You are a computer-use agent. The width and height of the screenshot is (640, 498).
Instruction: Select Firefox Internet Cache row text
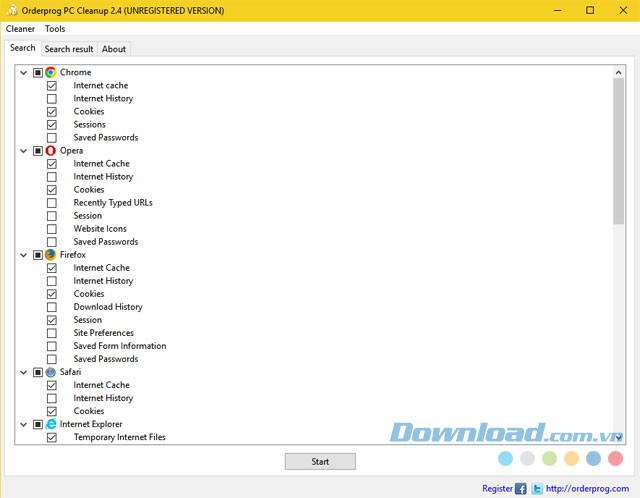coord(102,268)
